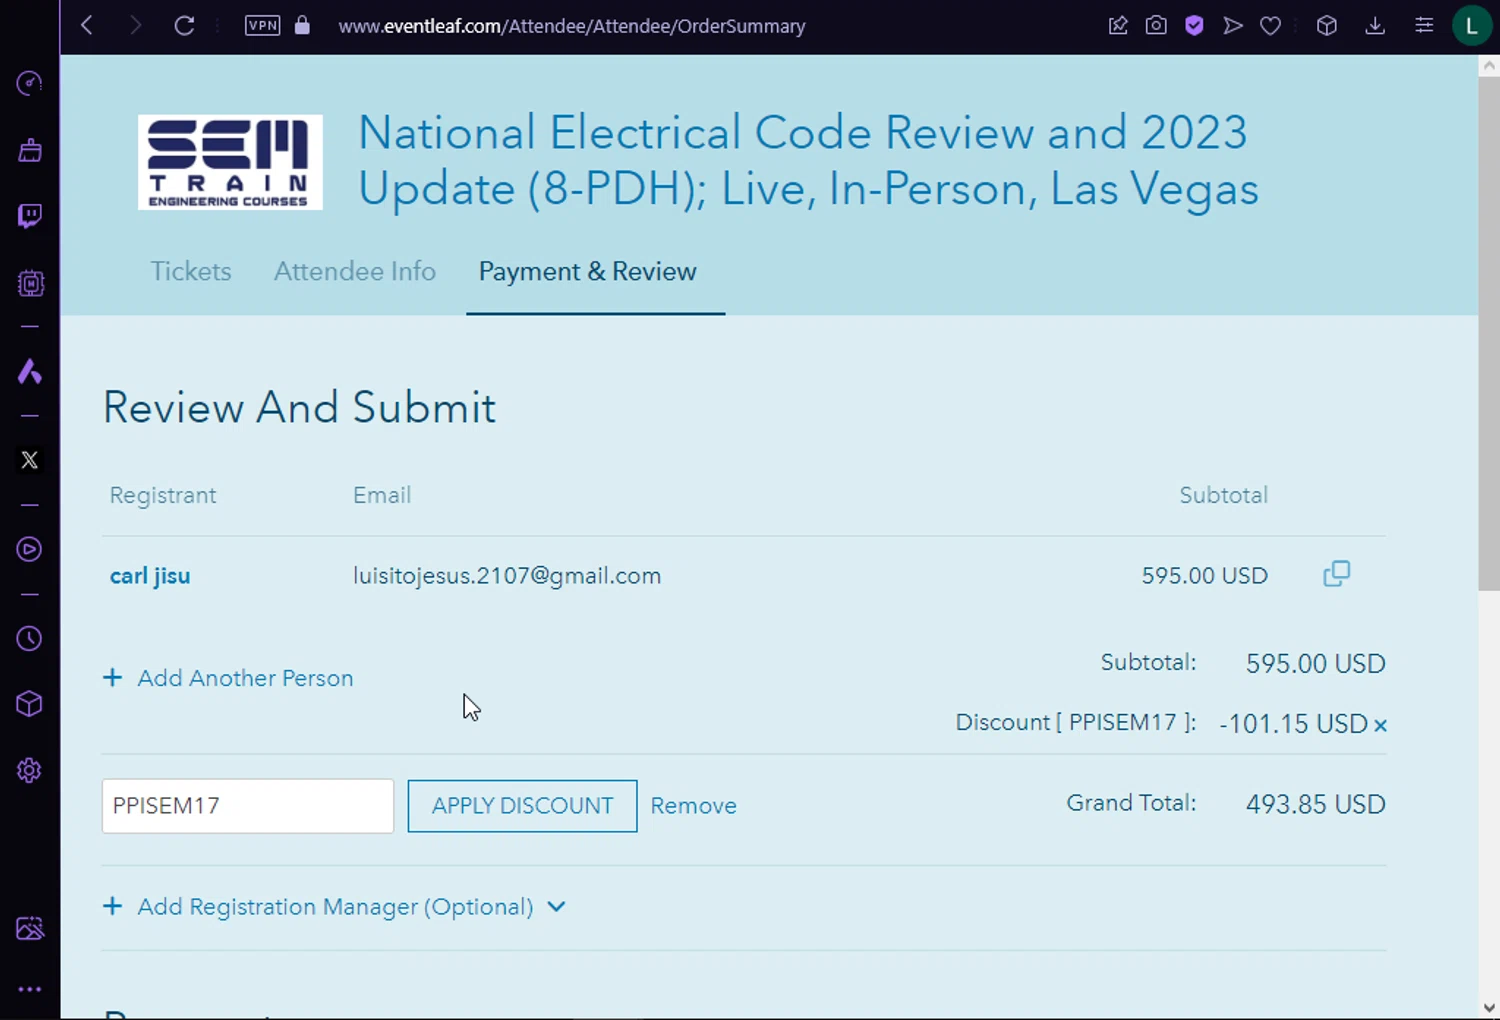Open the chip-shaped sidebar icon
Image resolution: width=1500 pixels, height=1020 pixels.
click(x=30, y=284)
